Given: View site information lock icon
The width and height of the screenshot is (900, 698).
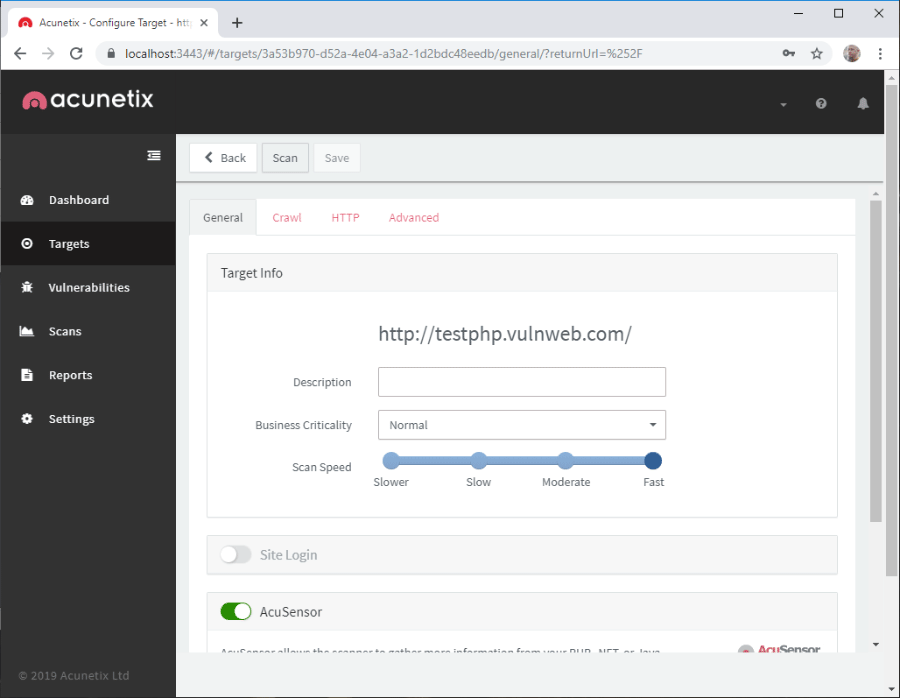Looking at the screenshot, I should tap(111, 53).
